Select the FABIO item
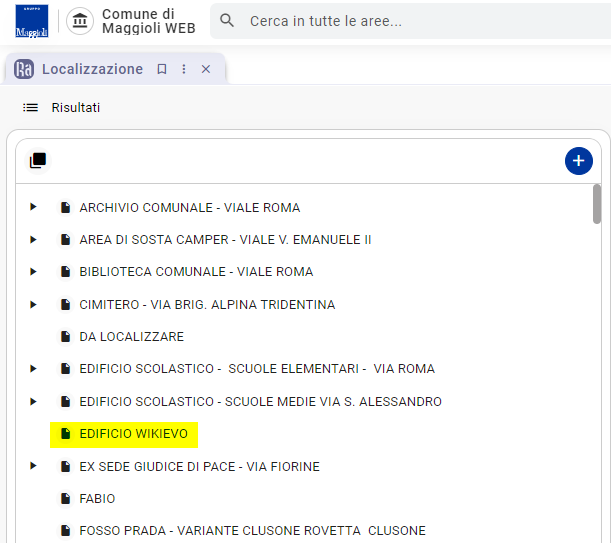This screenshot has height=543, width=611. click(97, 498)
